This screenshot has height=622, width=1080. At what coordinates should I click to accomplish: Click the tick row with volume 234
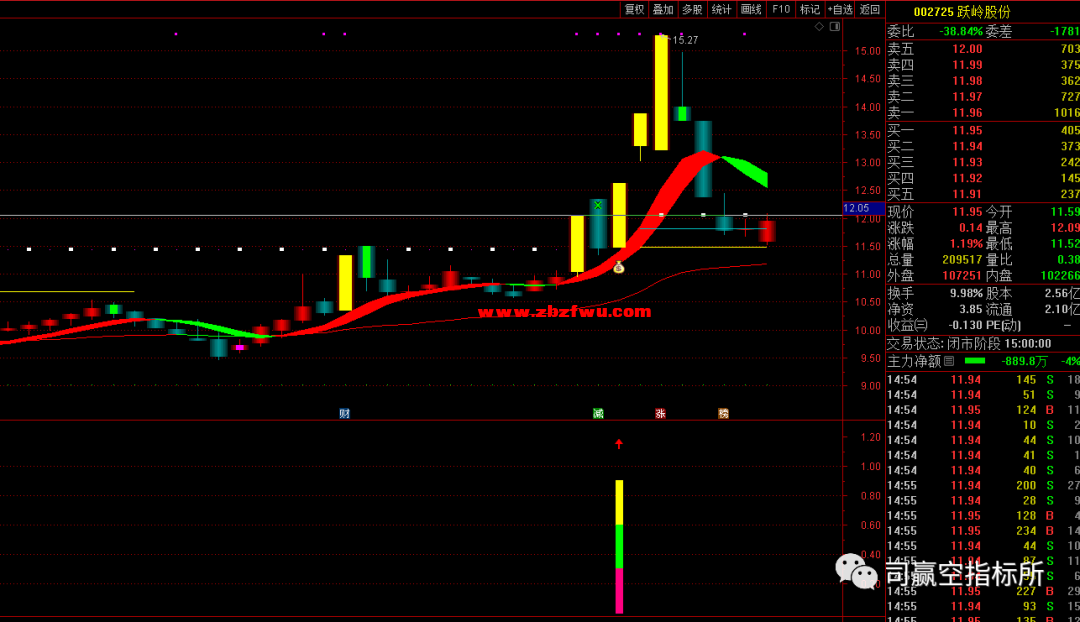tap(983, 531)
